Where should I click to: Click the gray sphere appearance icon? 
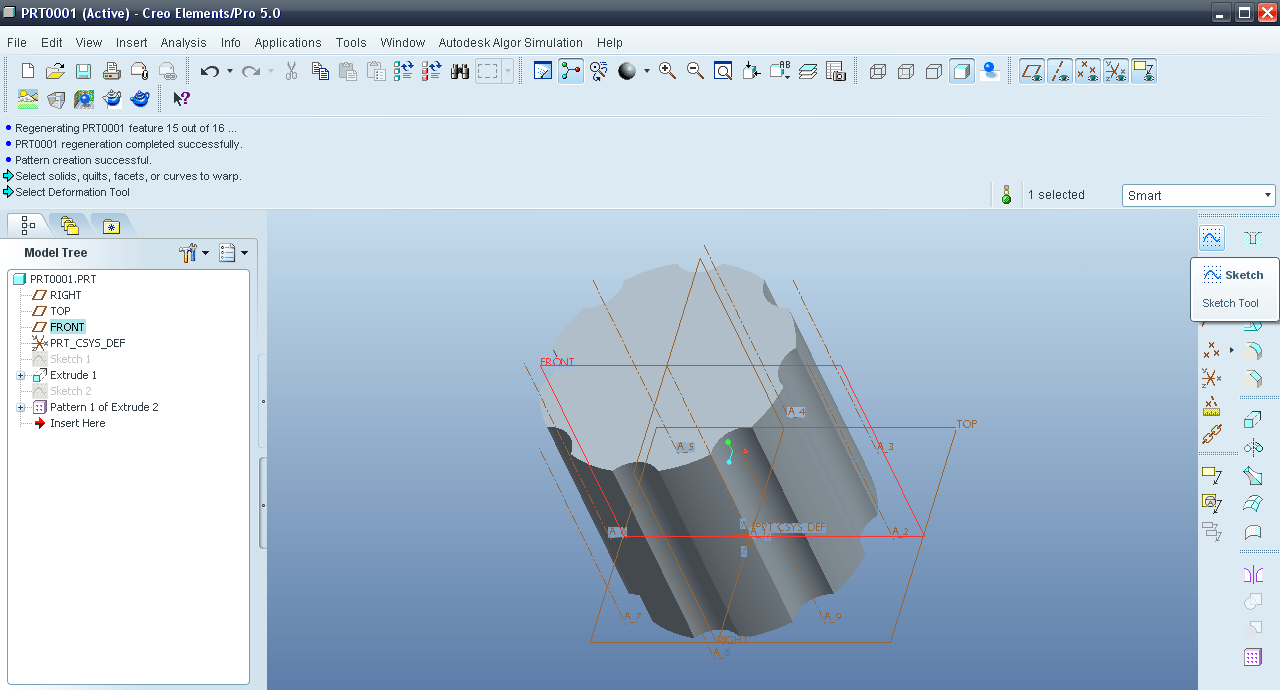click(627, 71)
